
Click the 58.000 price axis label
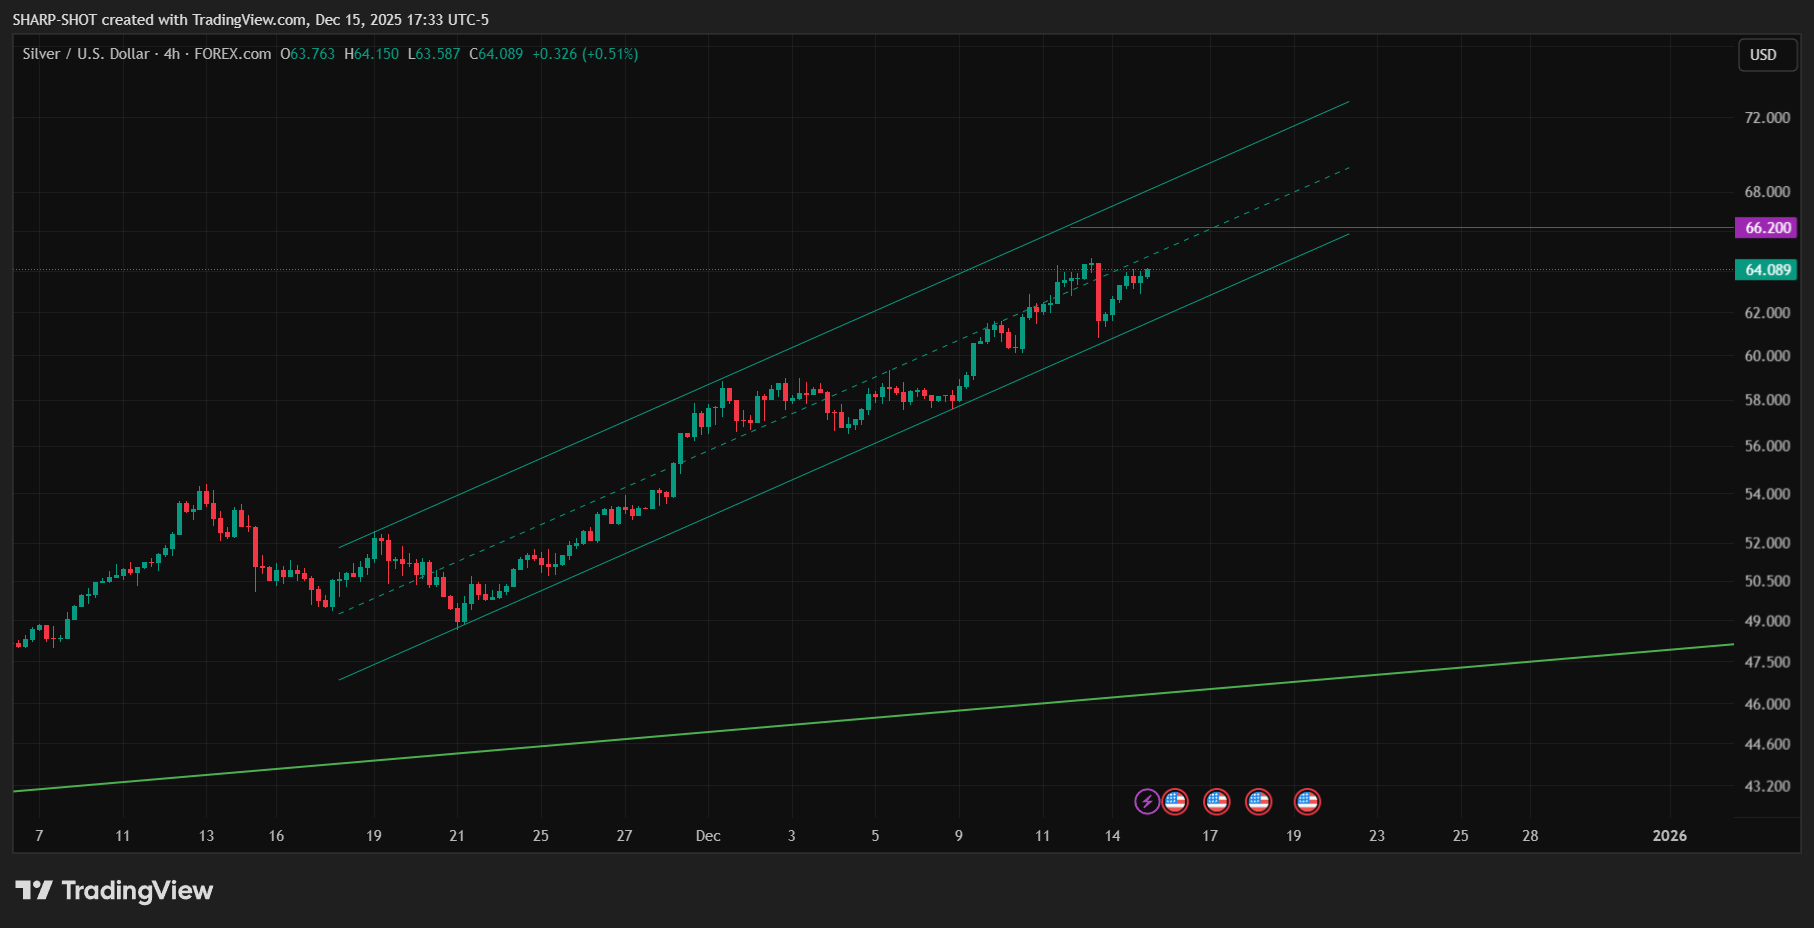[1767, 400]
